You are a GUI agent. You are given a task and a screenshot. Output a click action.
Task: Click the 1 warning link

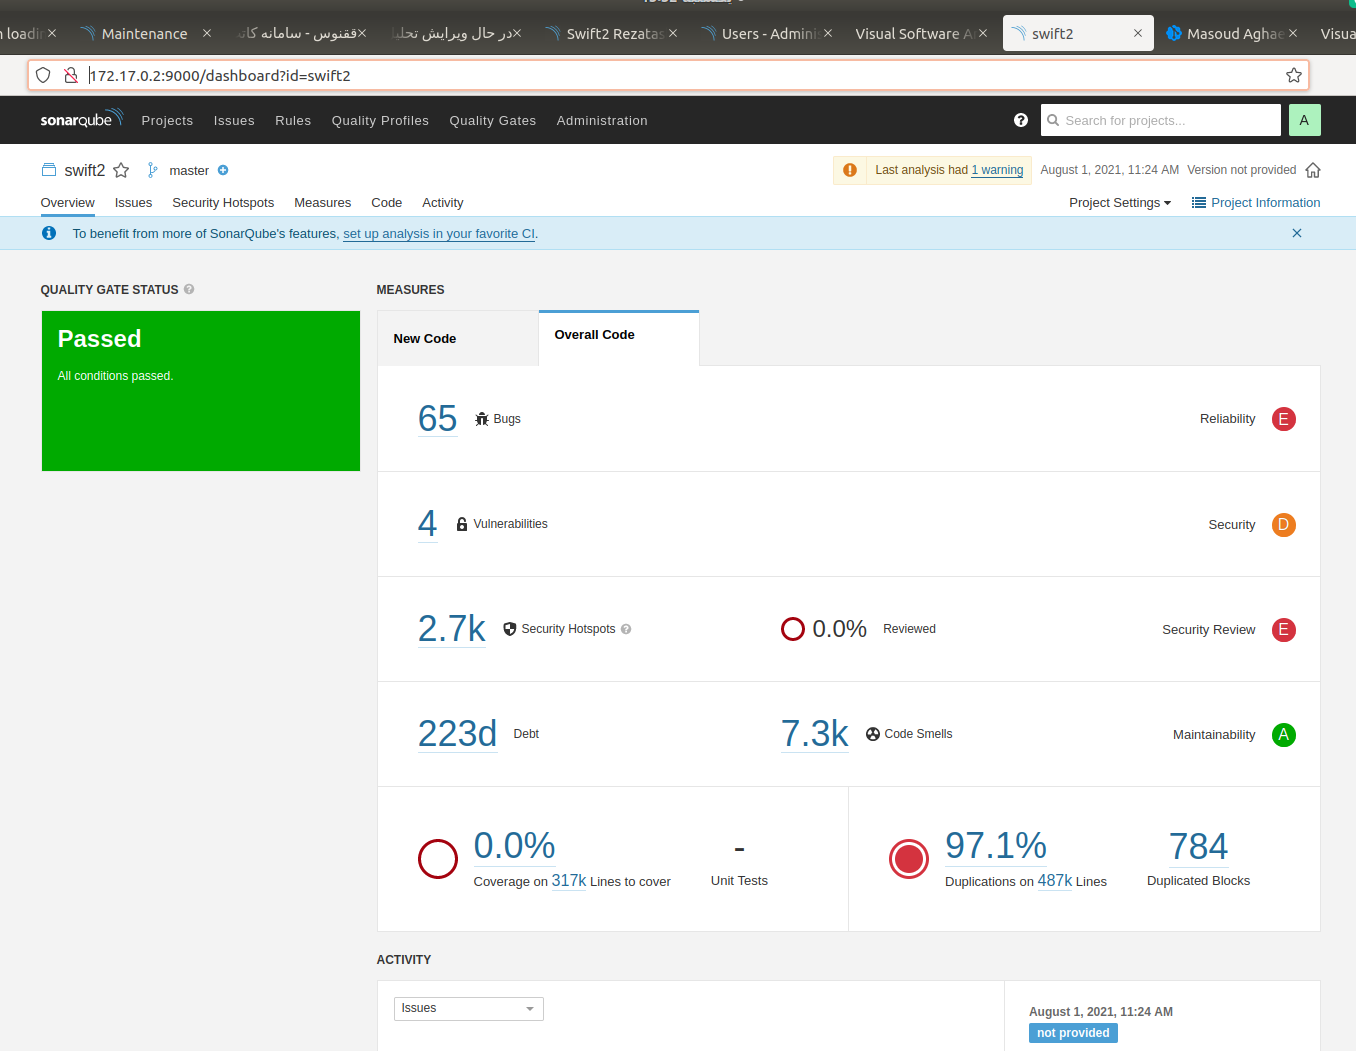[x=997, y=170]
